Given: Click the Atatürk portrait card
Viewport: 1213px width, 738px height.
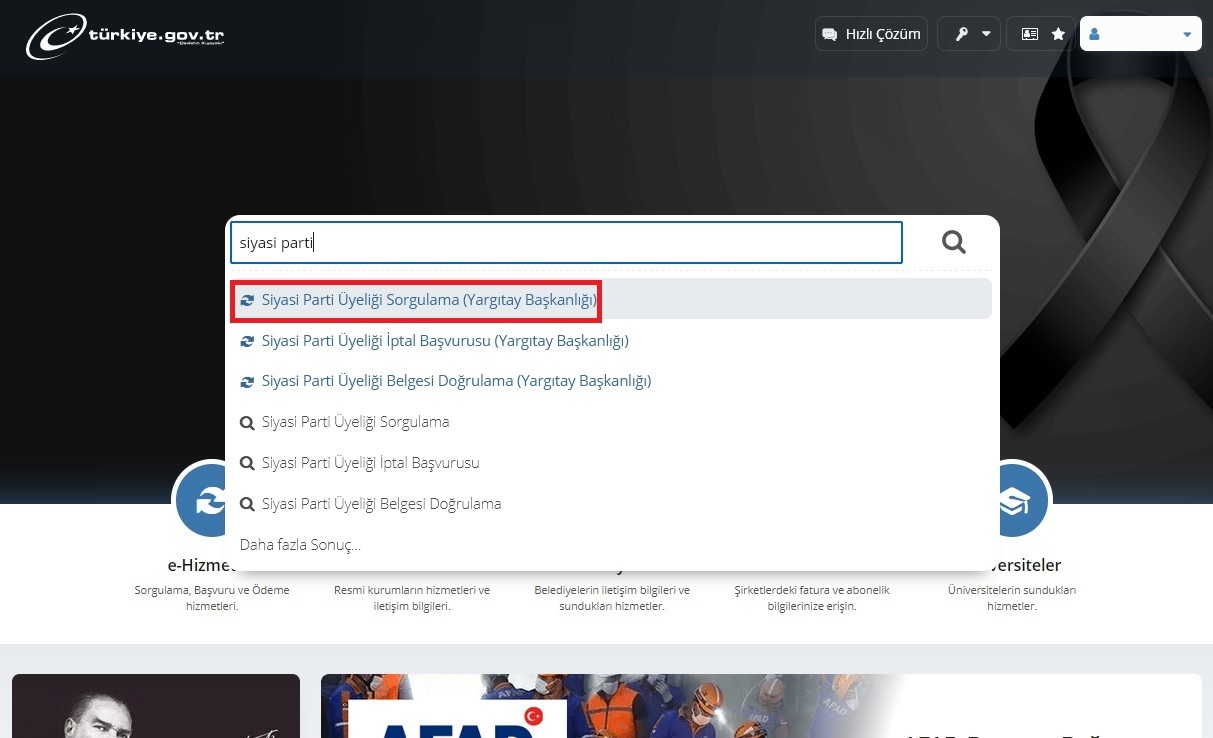Looking at the screenshot, I should pos(156,706).
